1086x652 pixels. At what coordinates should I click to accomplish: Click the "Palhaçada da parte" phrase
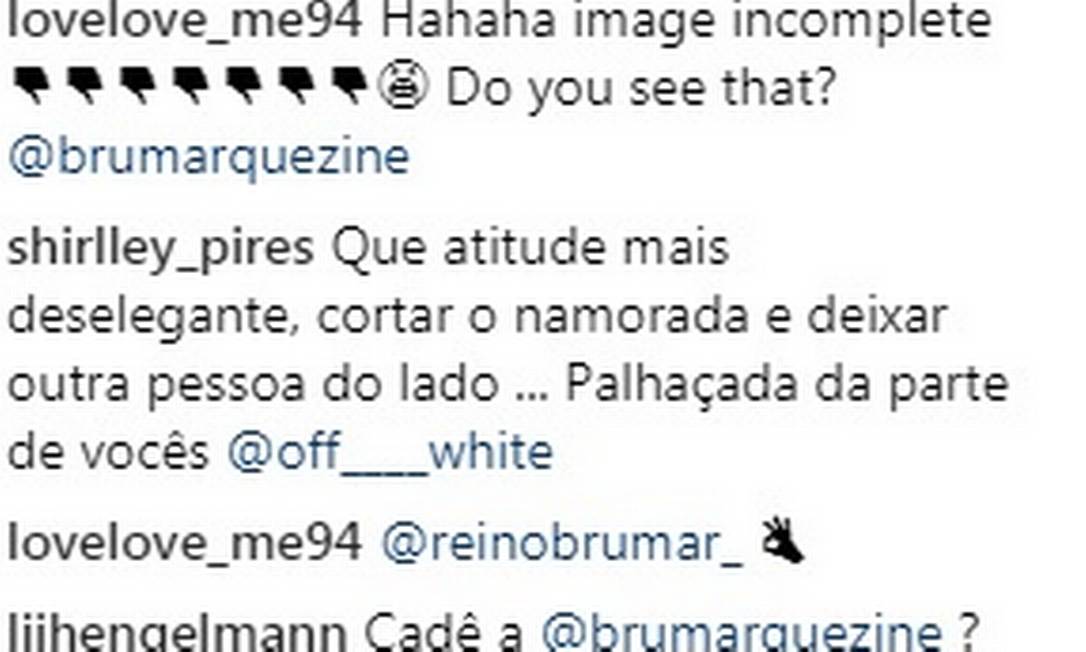786,385
